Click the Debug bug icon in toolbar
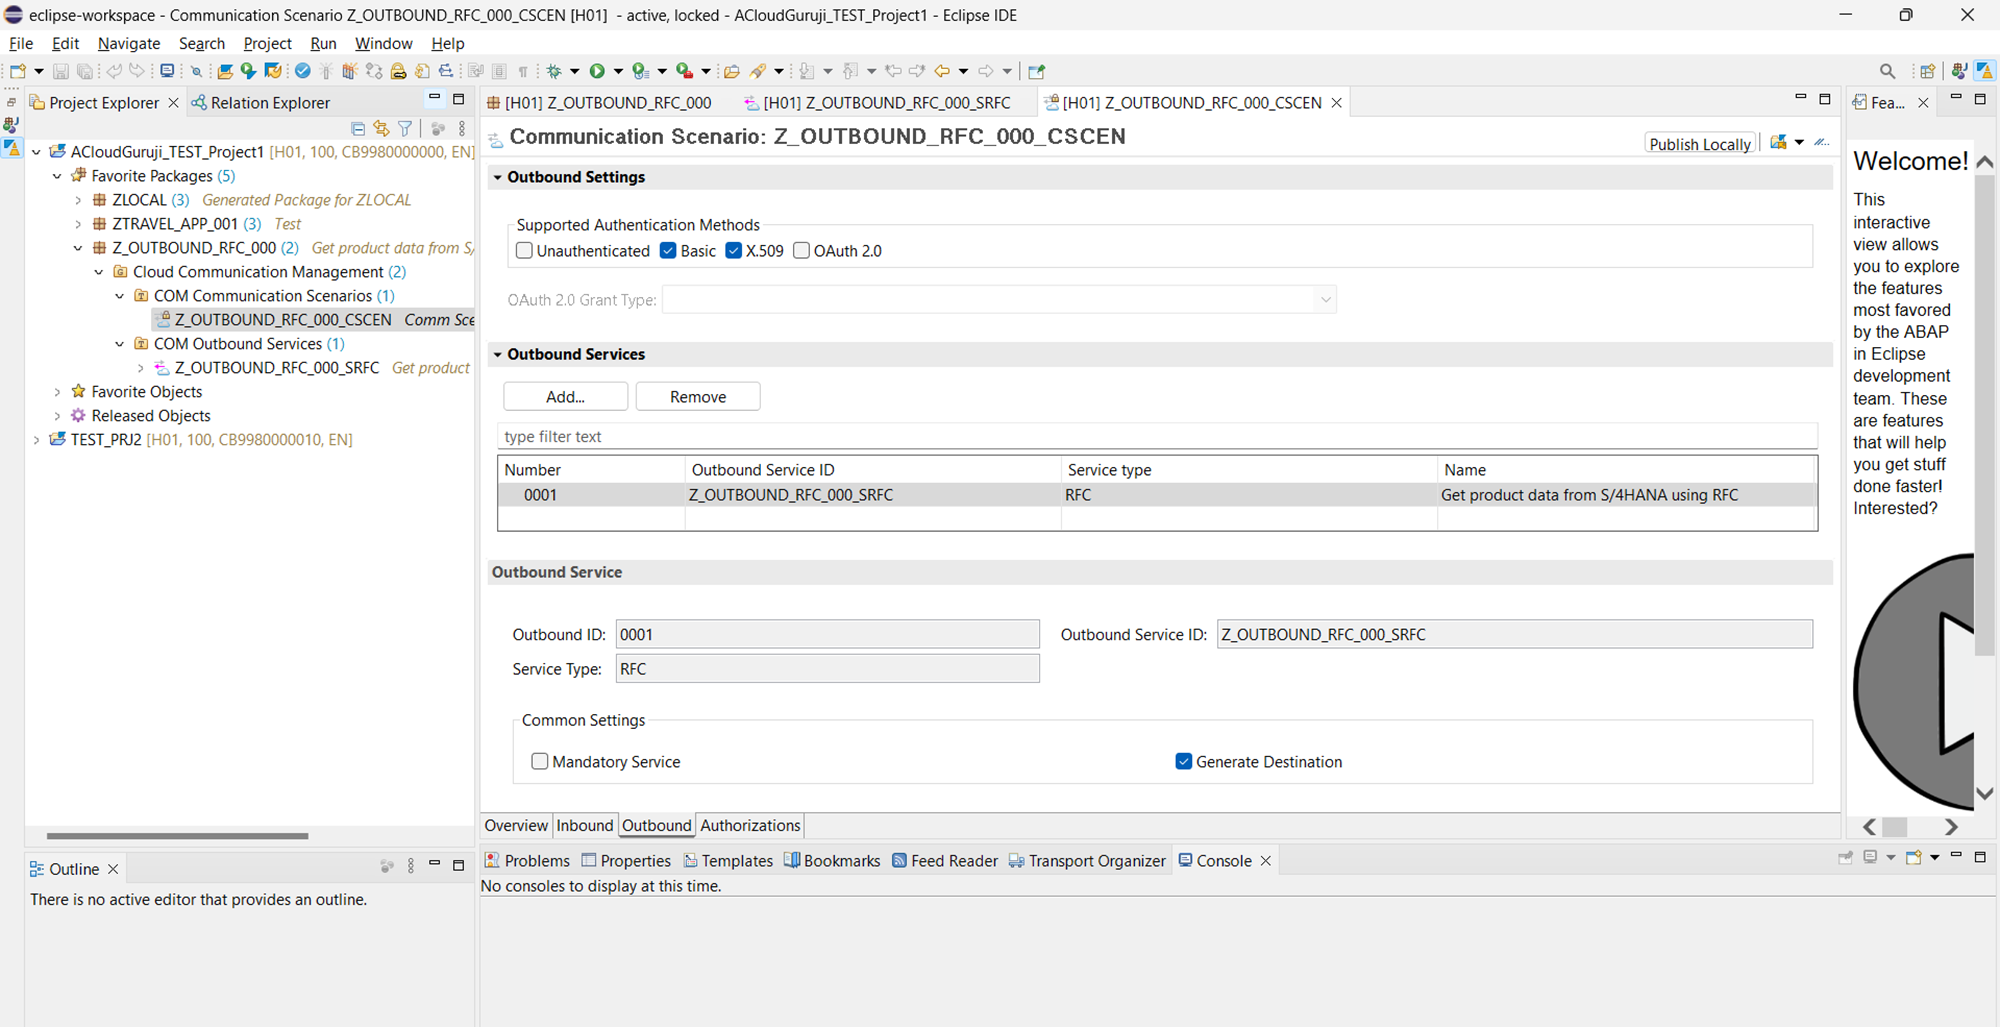 554,71
